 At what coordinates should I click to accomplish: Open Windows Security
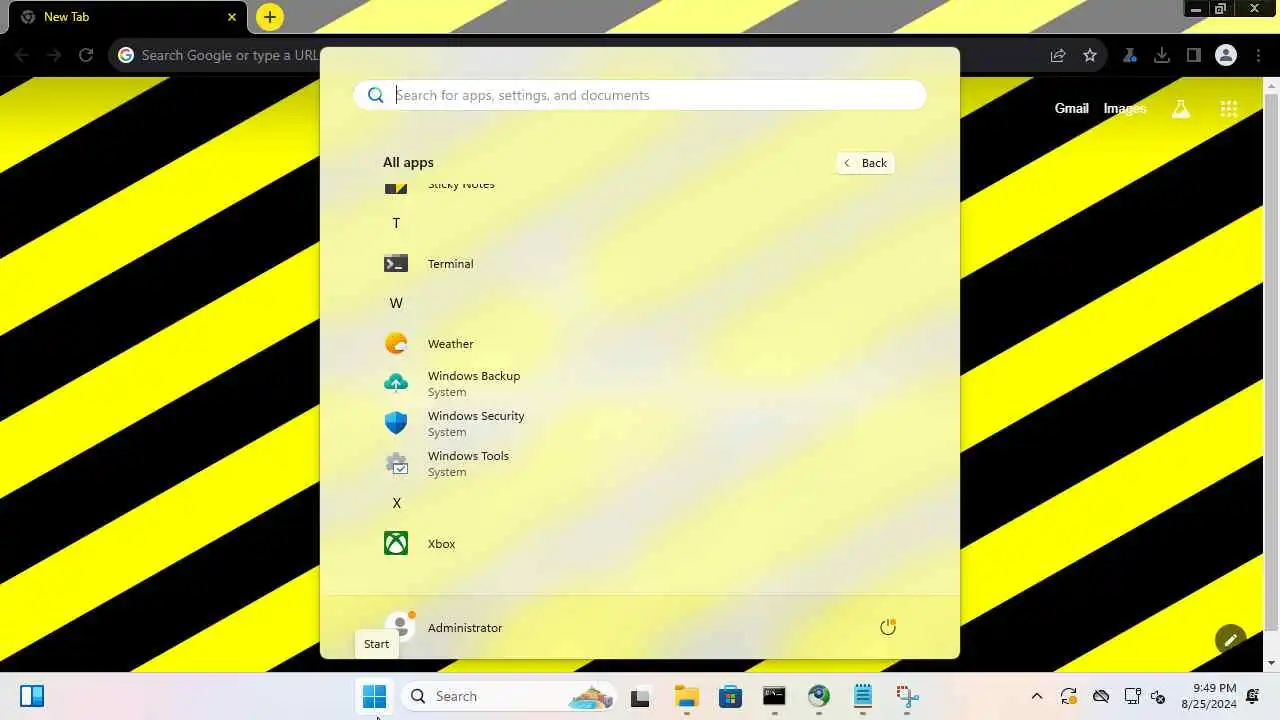pos(640,424)
